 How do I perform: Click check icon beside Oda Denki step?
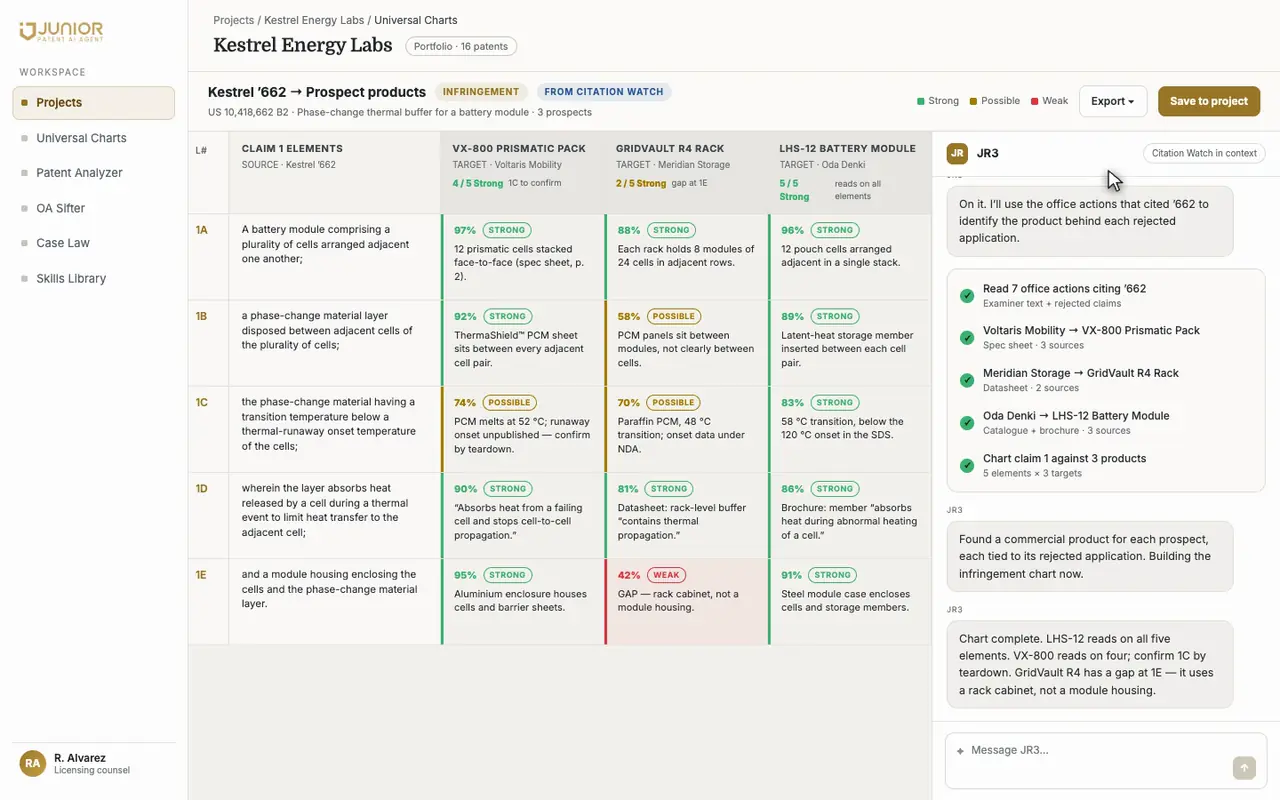[x=967, y=423]
